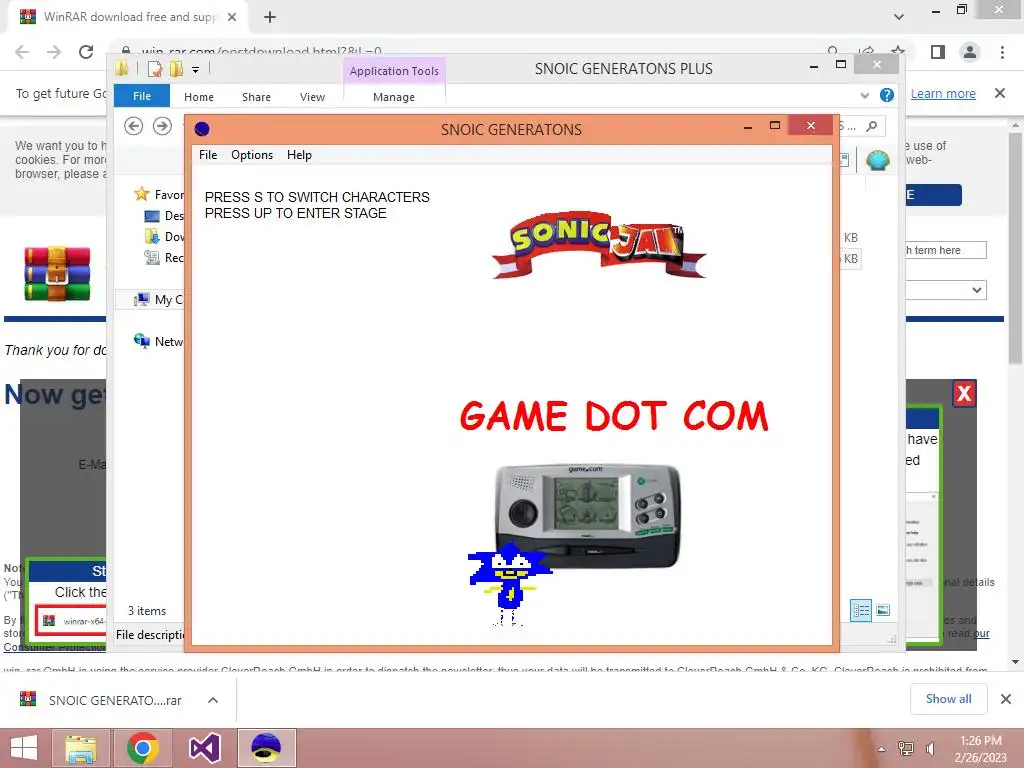Switch to the Home ribbon tab
The image size is (1024, 768).
coord(199,97)
